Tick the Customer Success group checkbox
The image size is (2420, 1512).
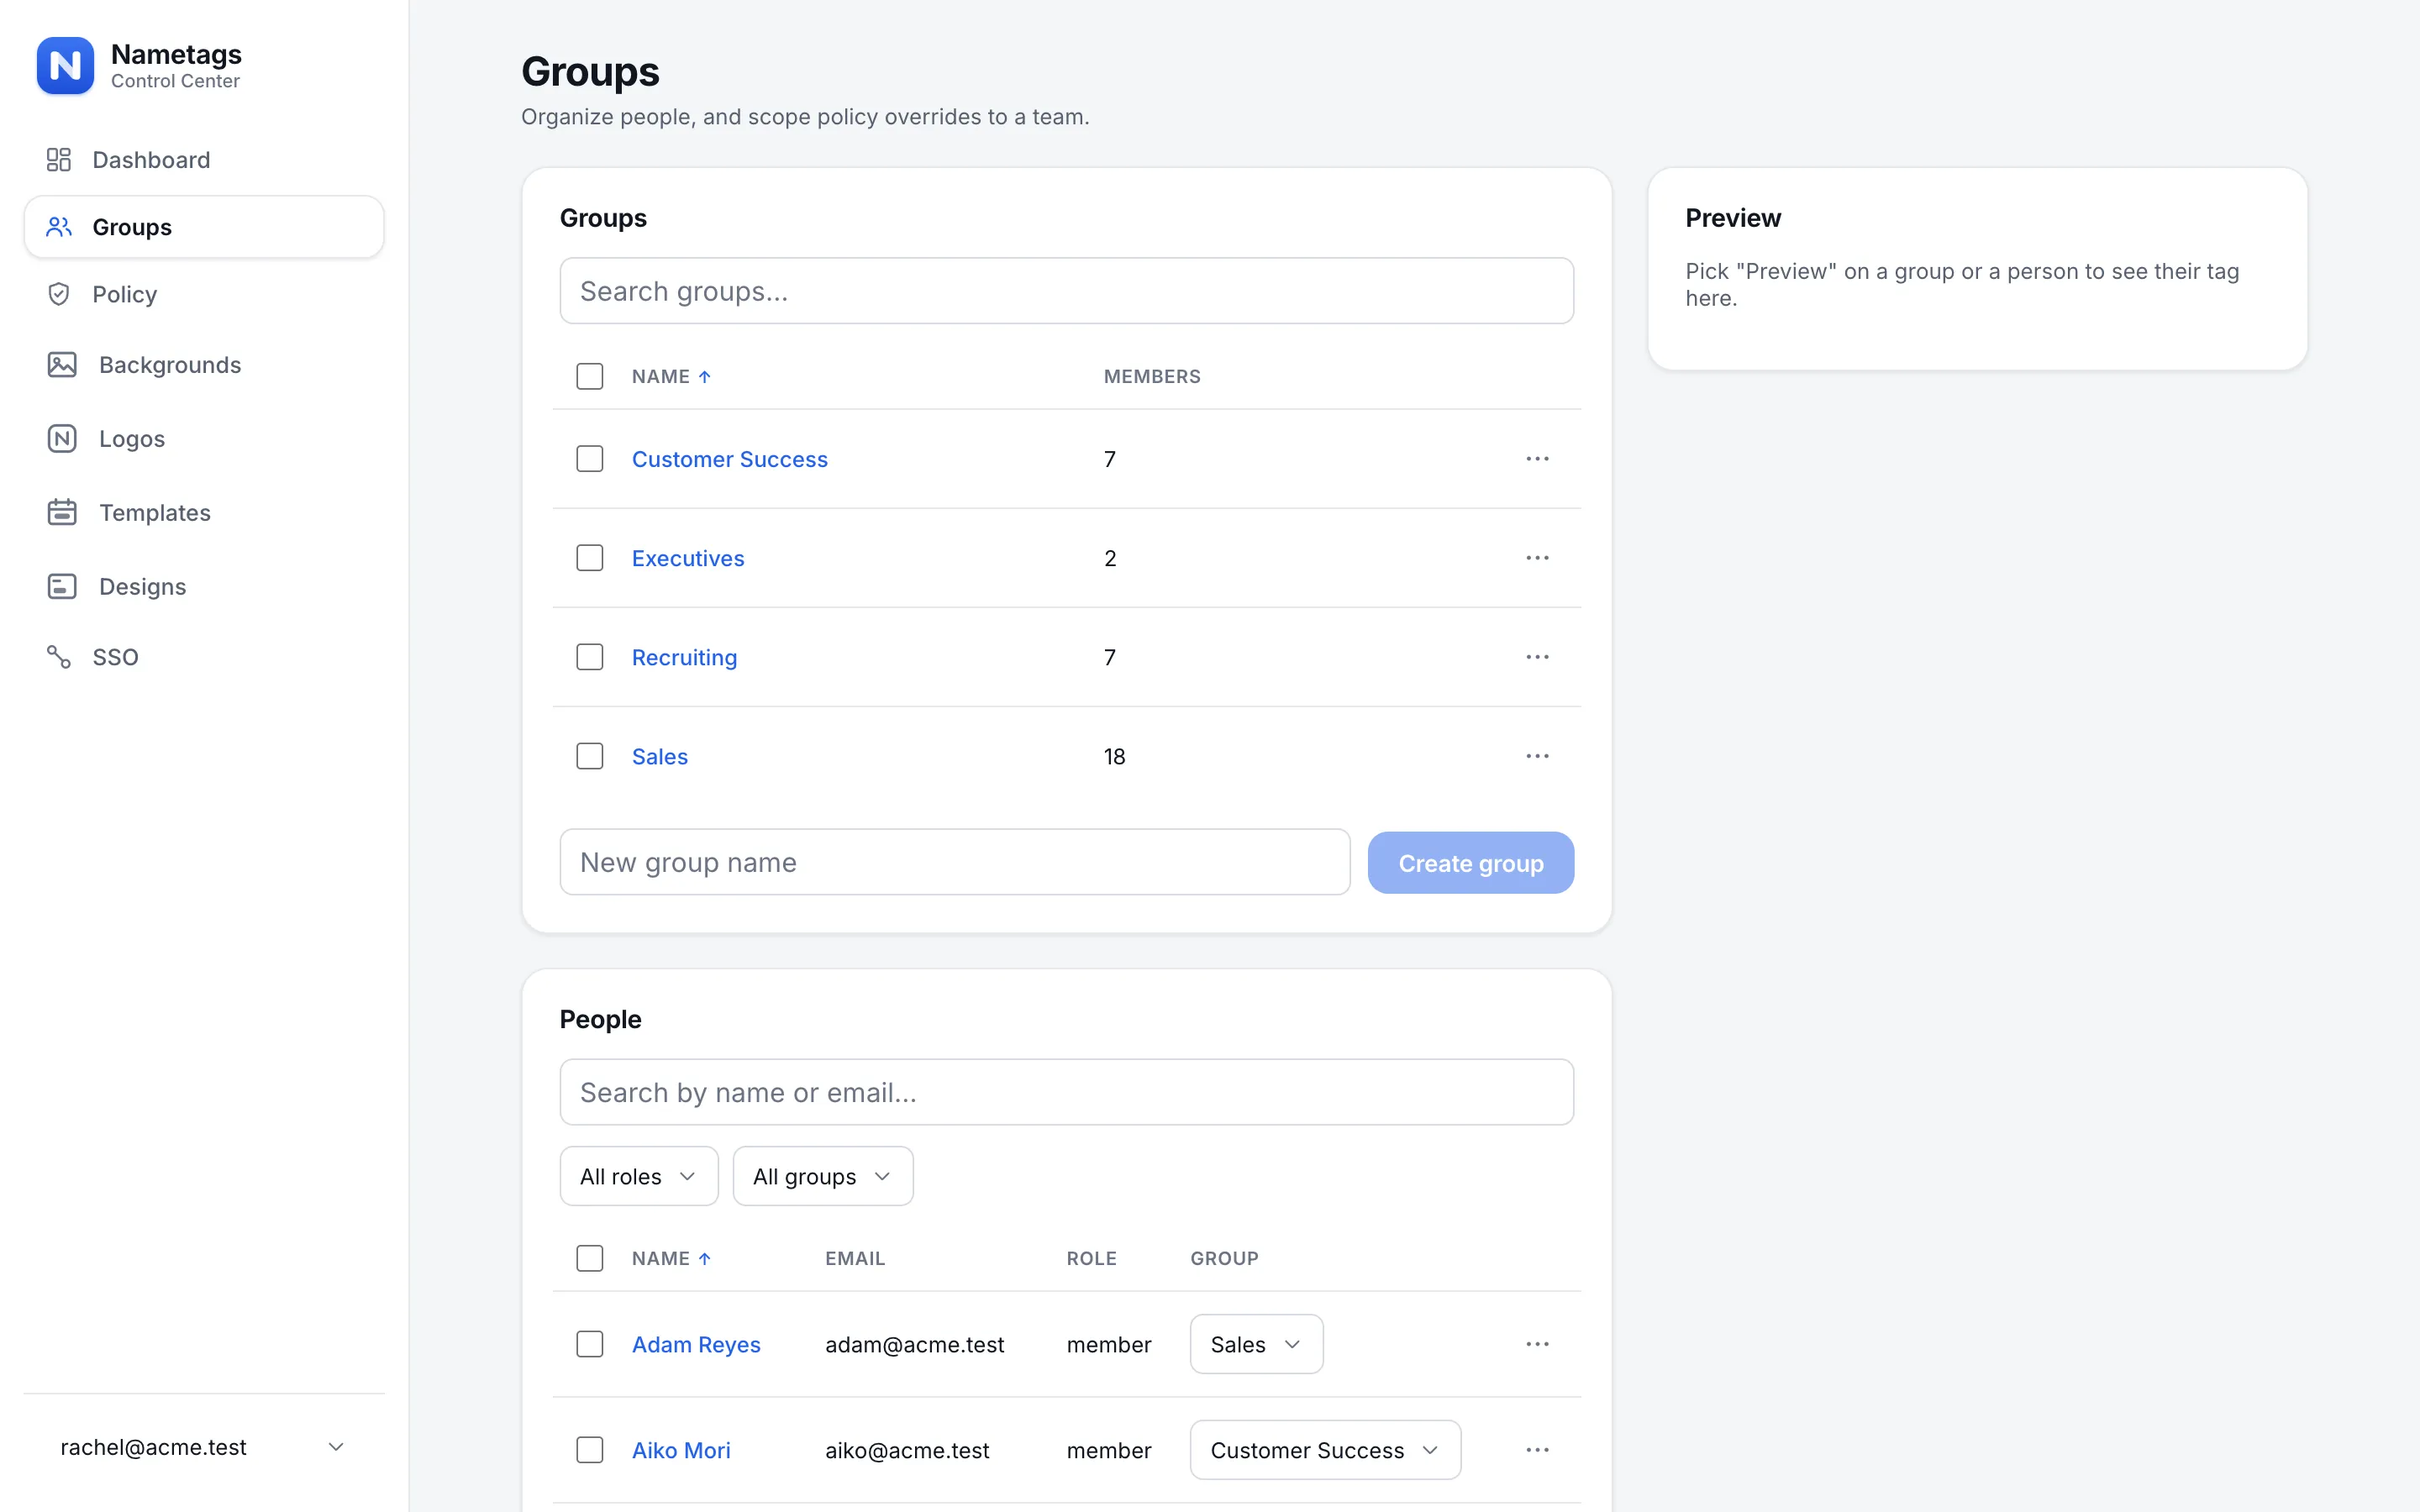tap(590, 459)
